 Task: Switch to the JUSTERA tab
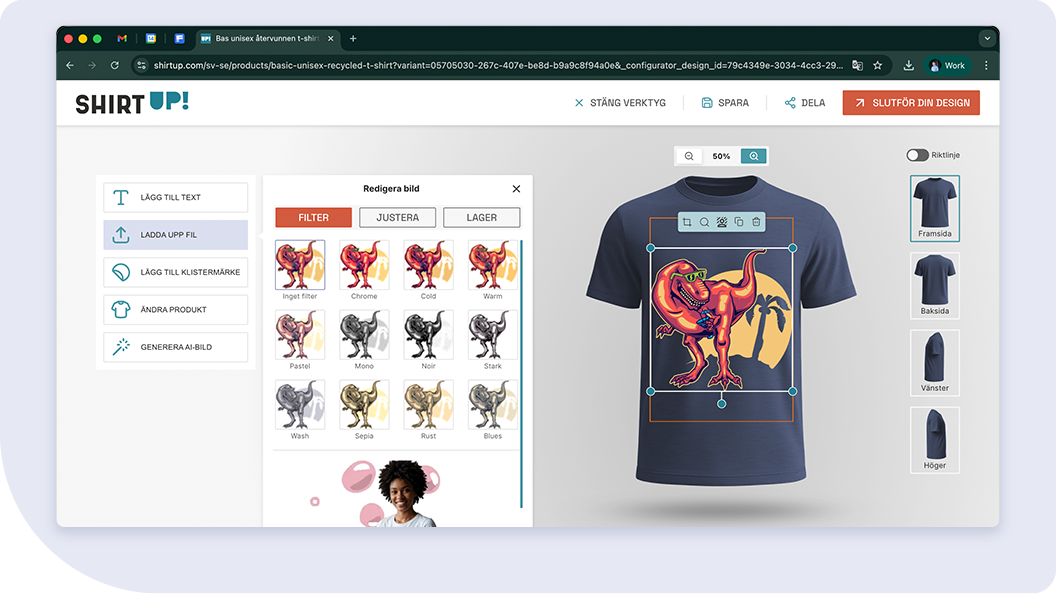point(397,218)
